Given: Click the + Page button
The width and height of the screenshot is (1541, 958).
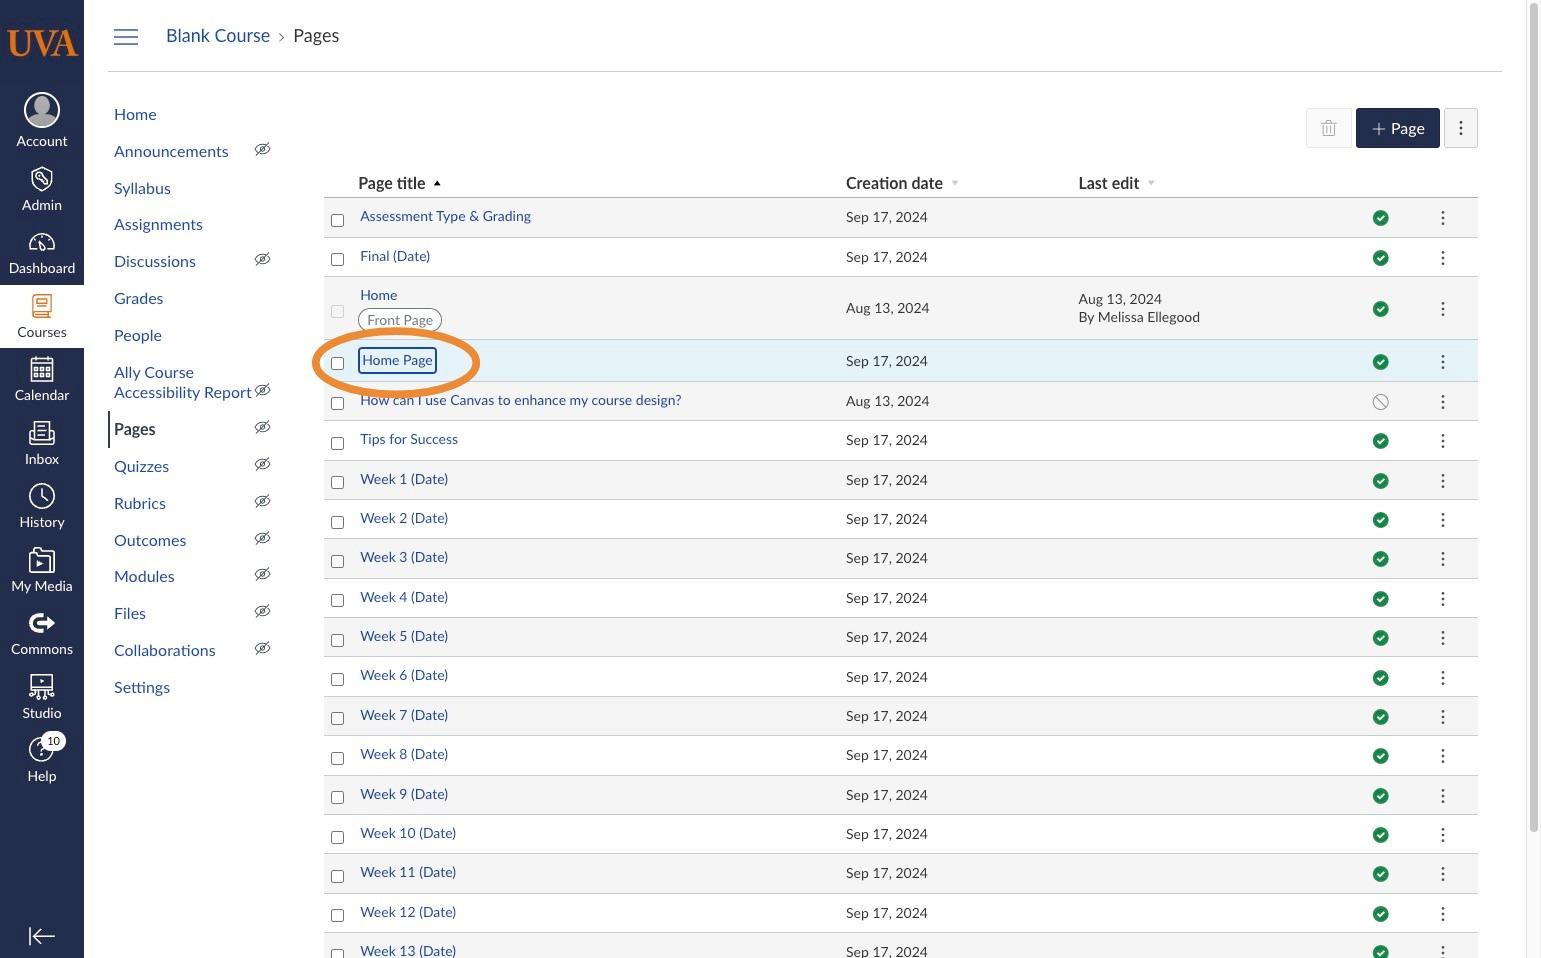Looking at the screenshot, I should tap(1397, 128).
